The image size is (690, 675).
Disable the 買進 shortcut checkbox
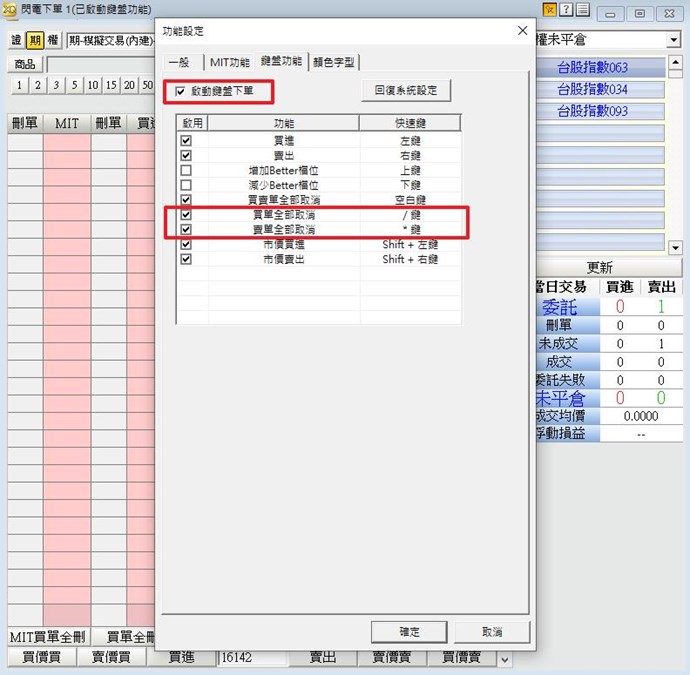186,142
